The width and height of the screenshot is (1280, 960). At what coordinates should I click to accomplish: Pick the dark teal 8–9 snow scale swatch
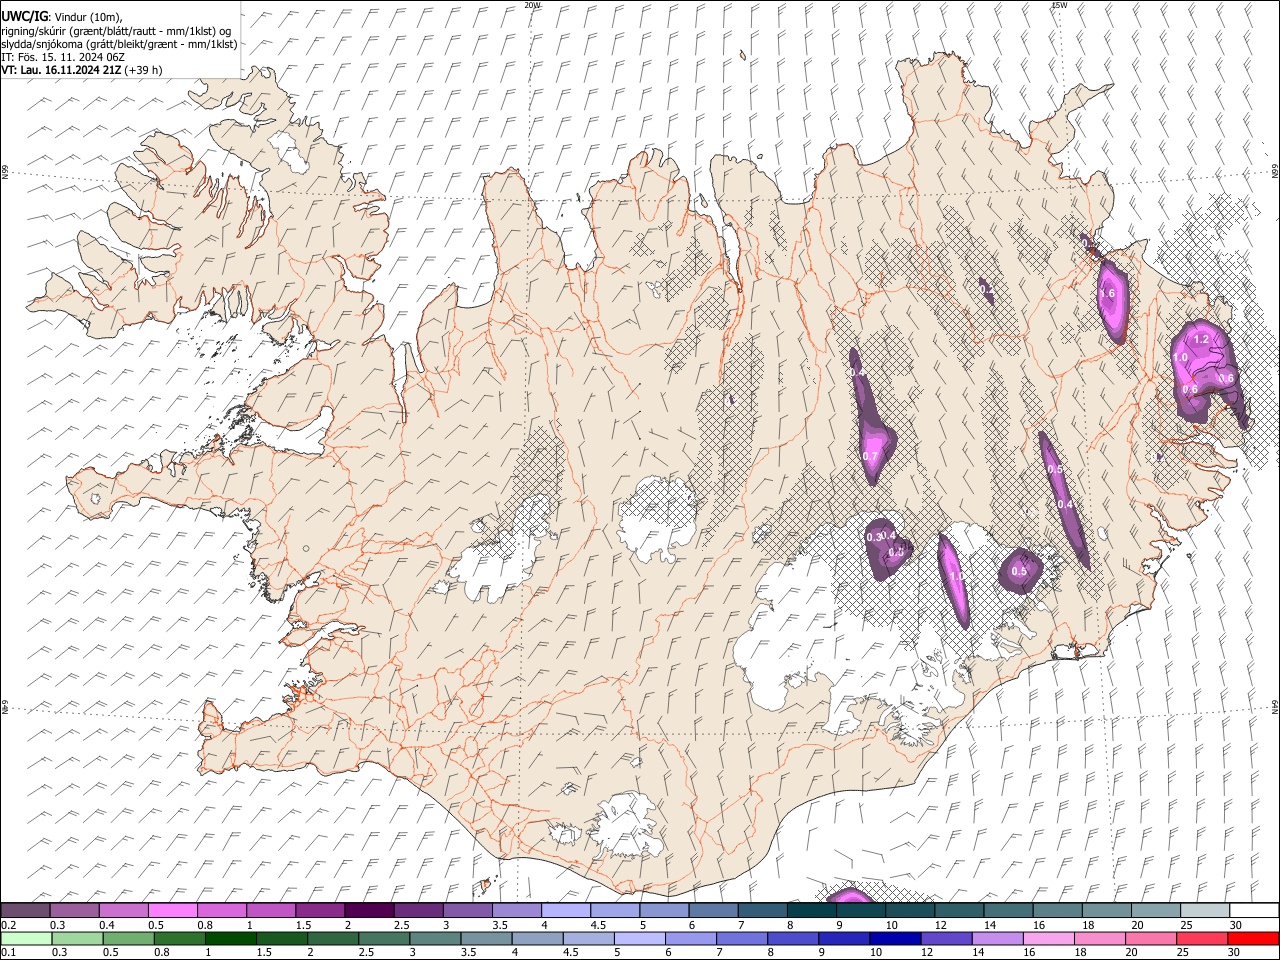tap(811, 910)
